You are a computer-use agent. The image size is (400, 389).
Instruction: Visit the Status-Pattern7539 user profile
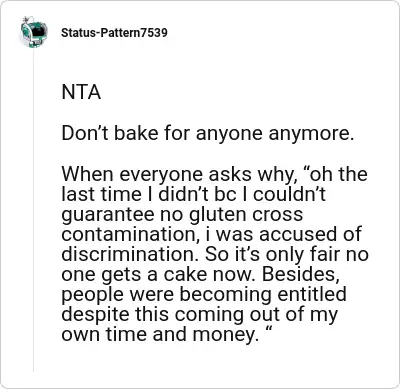114,33
